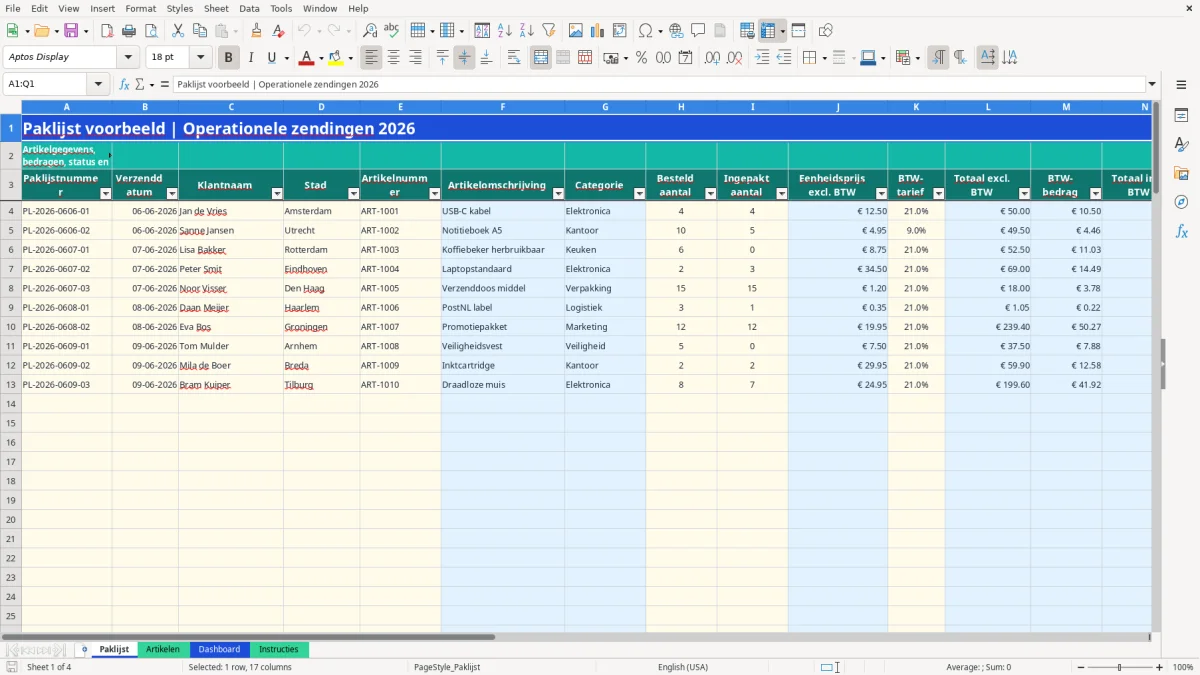Viewport: 1200px width, 675px height.
Task: Click the Sort Descending icon
Action: click(x=527, y=31)
